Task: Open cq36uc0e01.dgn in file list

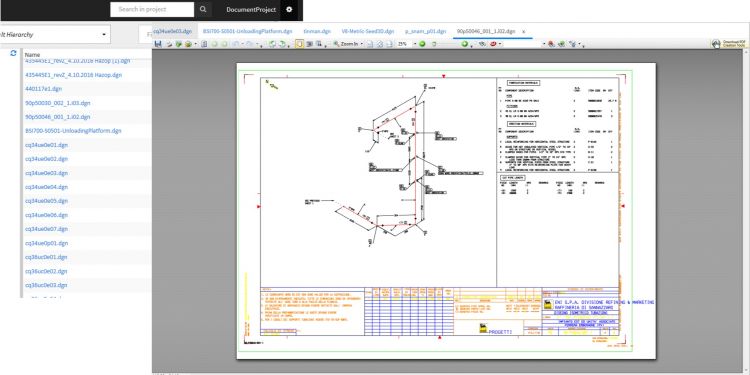Action: click(46, 257)
